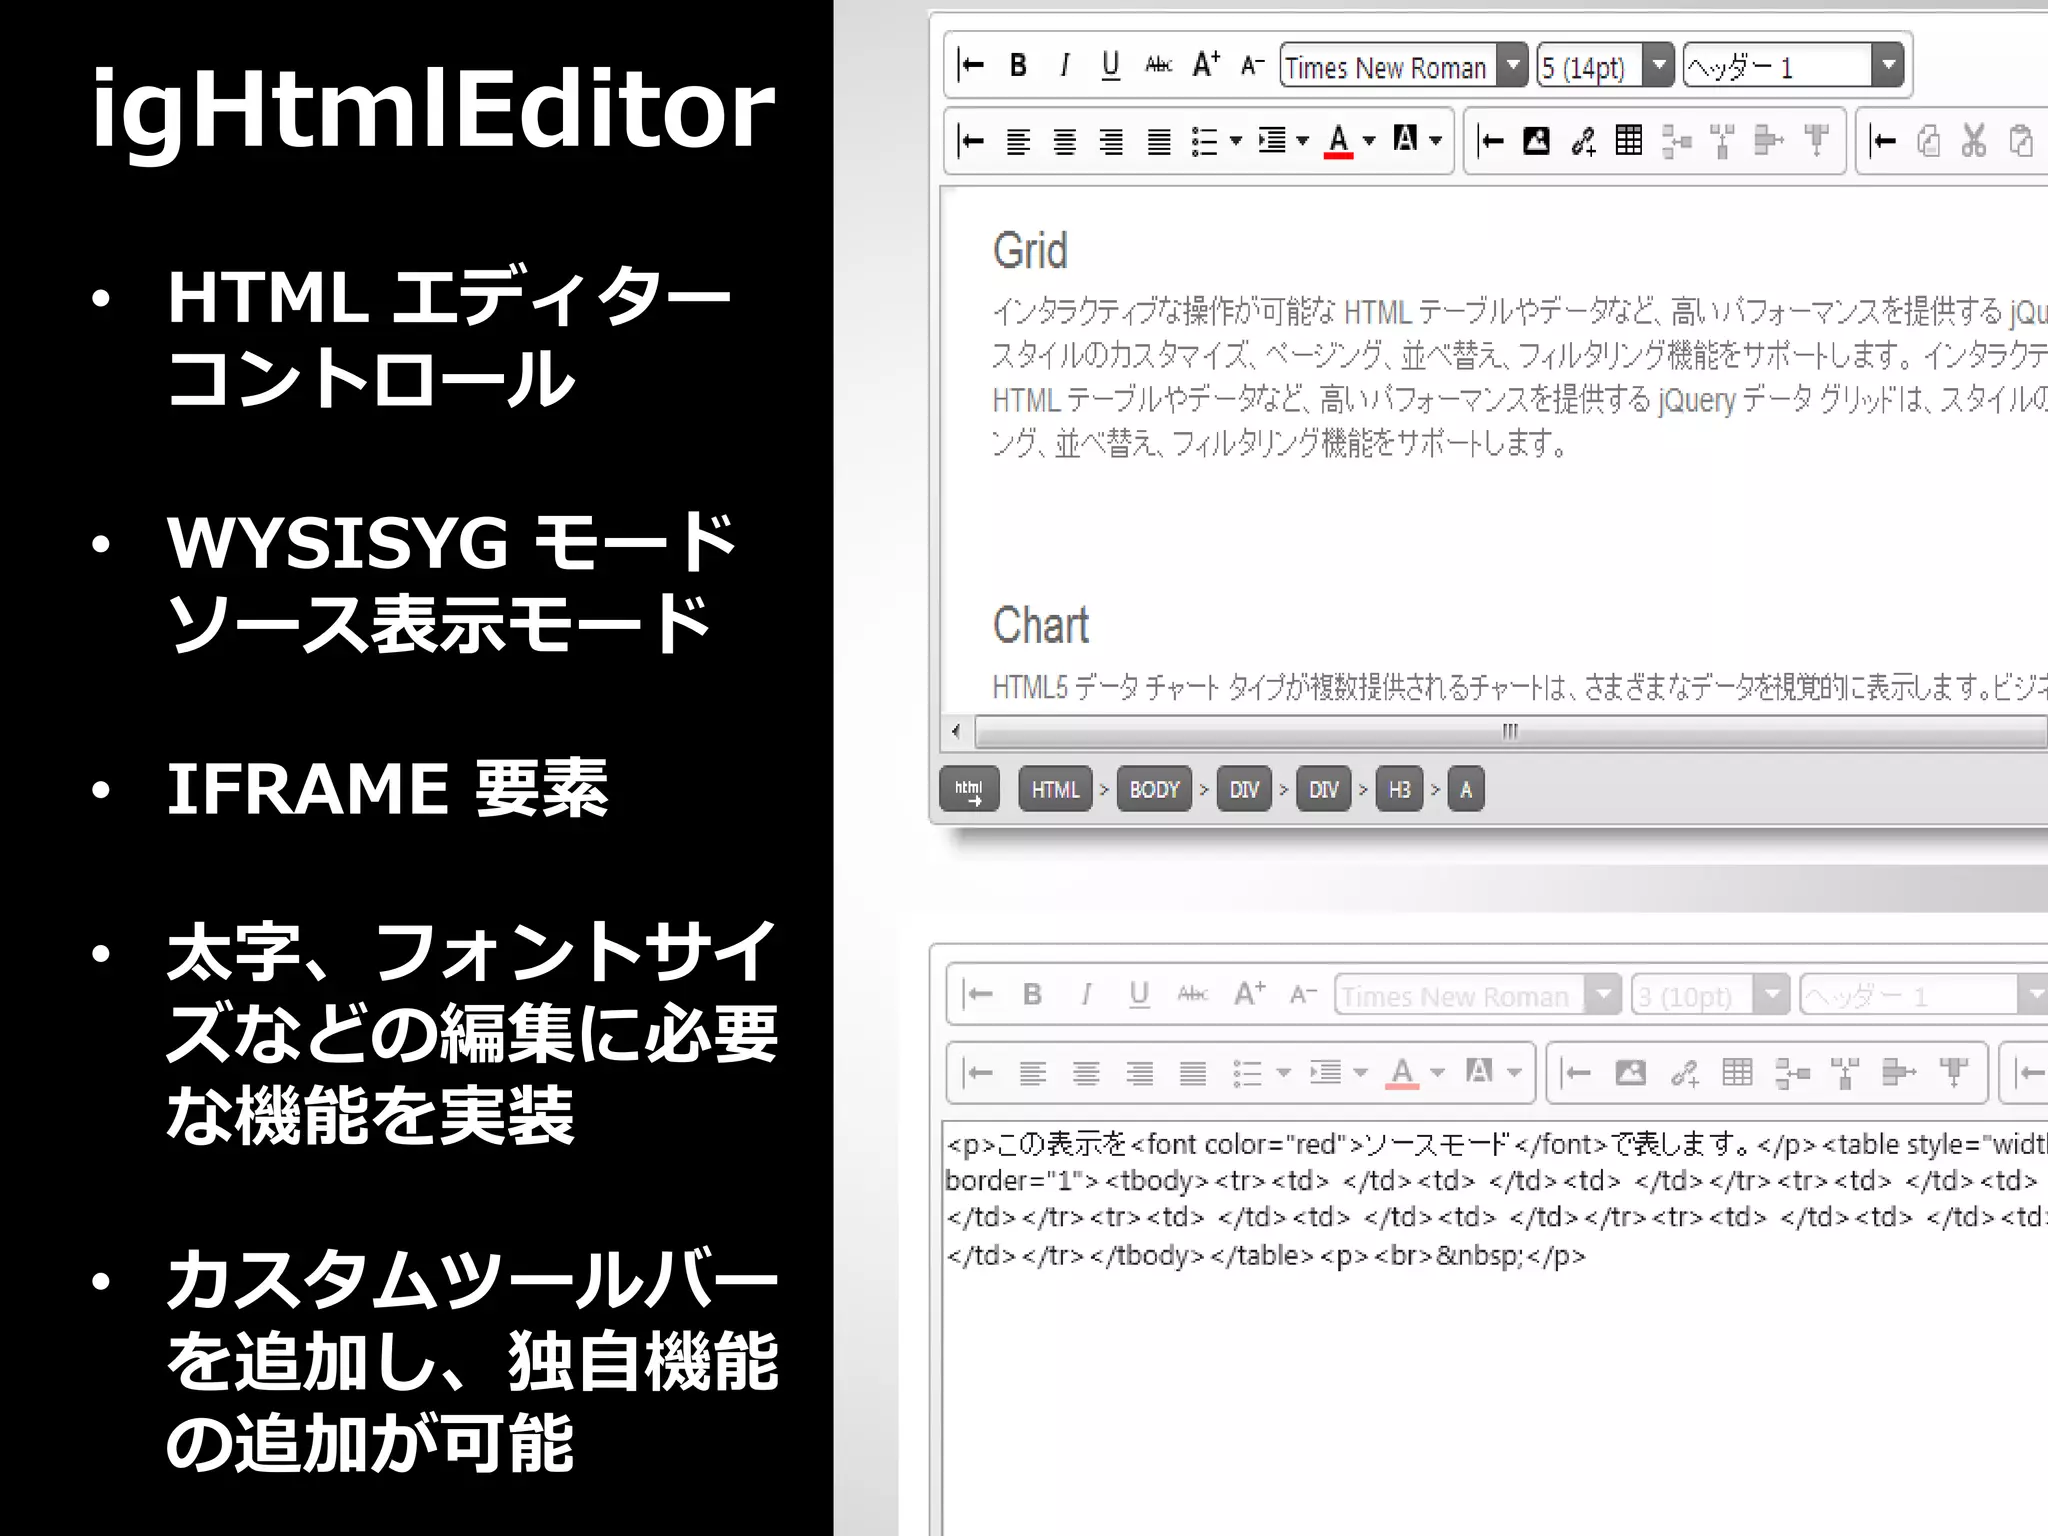Align text right in the top editor
The width and height of the screenshot is (2048, 1536).
tap(1112, 142)
